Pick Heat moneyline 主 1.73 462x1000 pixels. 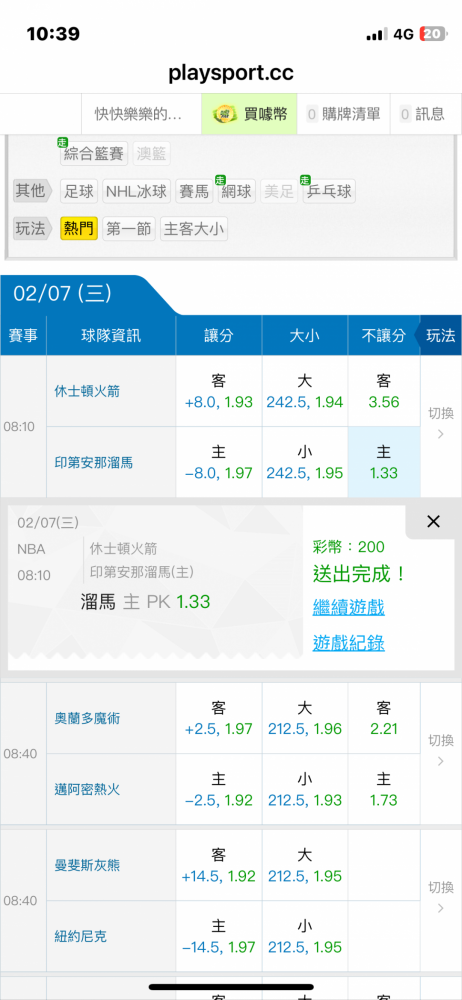tap(384, 790)
